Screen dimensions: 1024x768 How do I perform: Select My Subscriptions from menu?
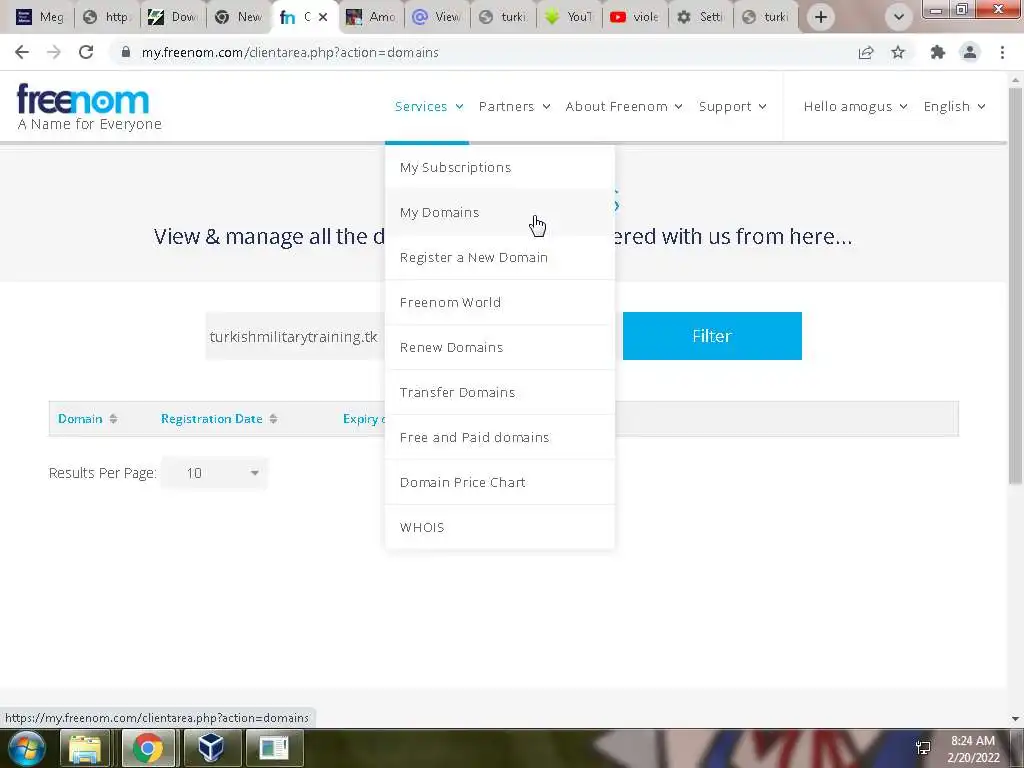click(x=500, y=167)
